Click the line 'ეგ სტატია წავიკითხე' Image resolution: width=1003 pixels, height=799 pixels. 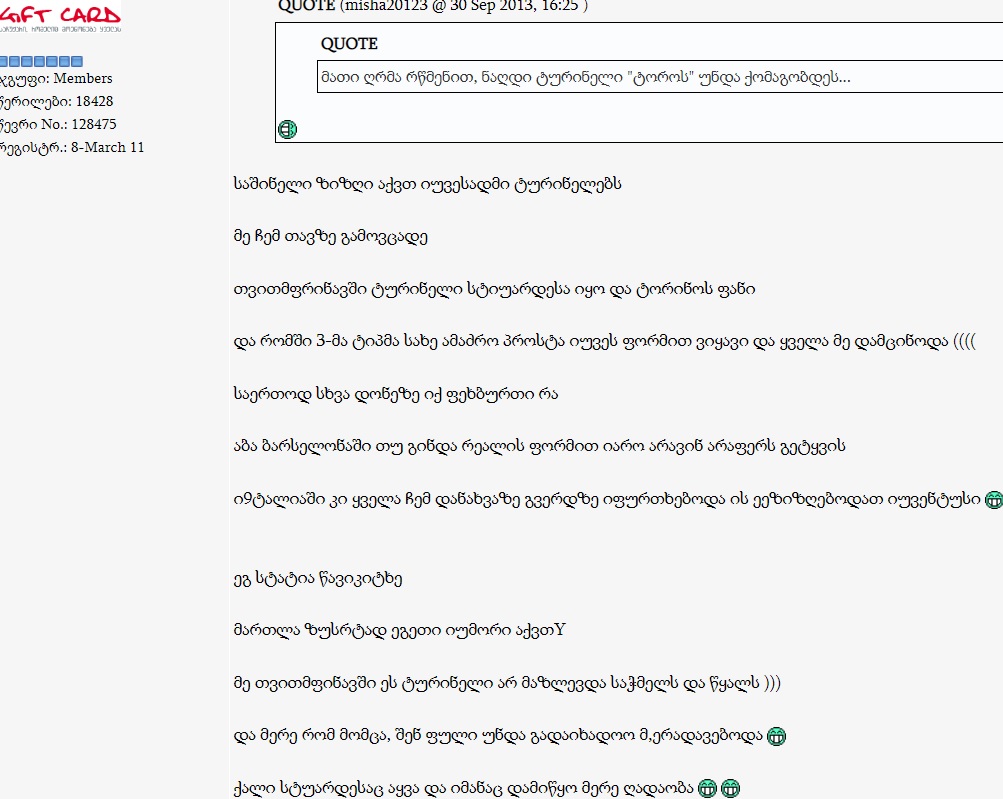click(x=318, y=578)
